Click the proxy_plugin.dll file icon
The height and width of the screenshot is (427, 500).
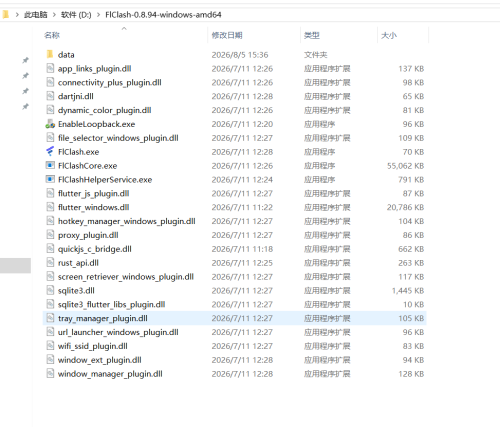(50, 235)
